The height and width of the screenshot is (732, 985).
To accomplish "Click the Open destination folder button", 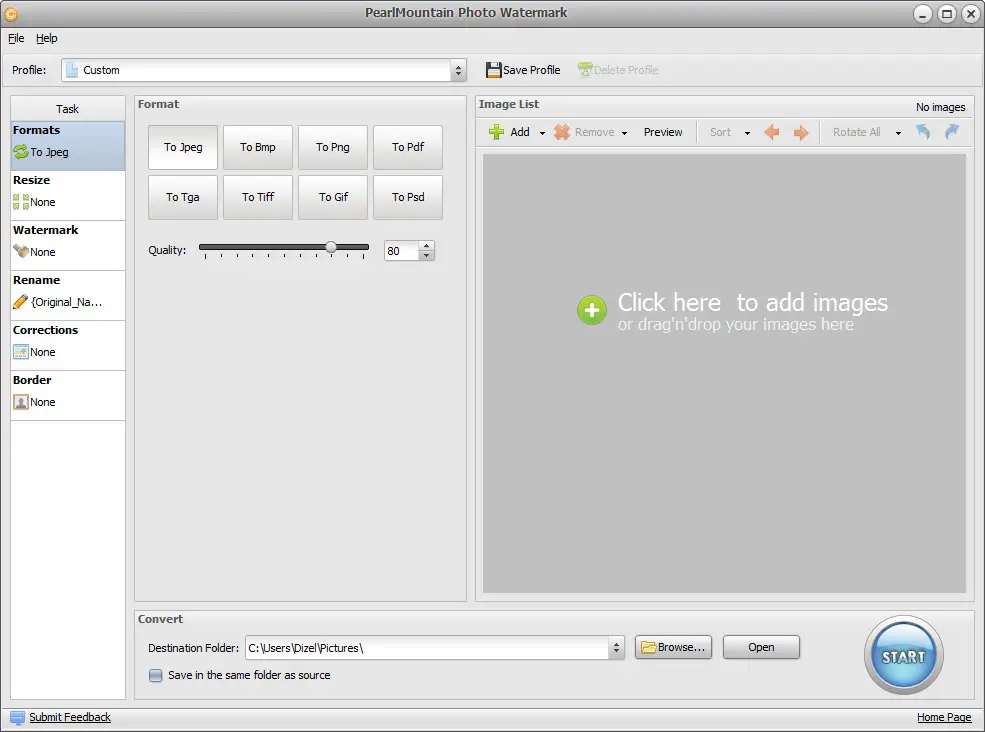I will coord(761,647).
